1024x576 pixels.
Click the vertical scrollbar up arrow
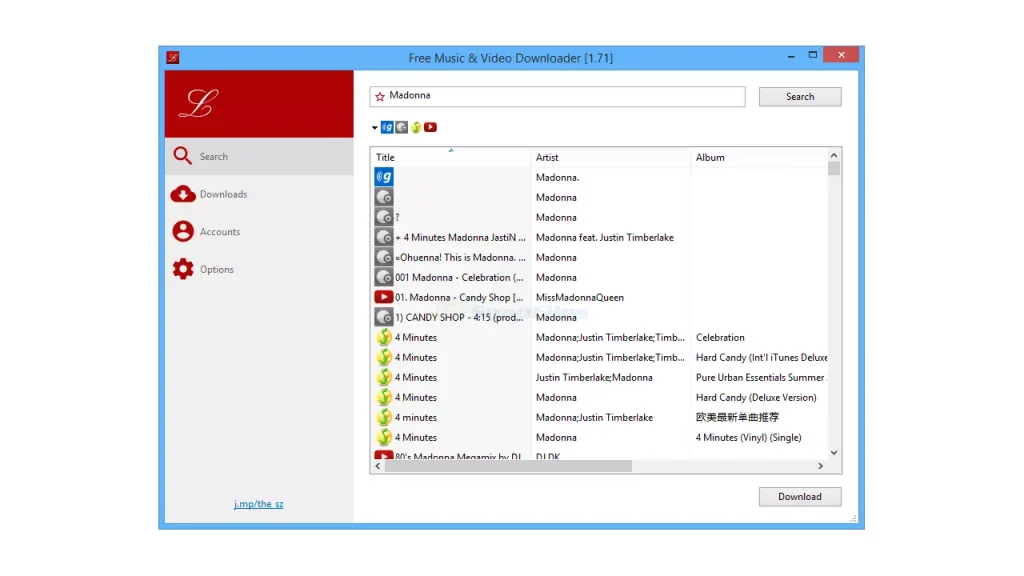(x=834, y=155)
